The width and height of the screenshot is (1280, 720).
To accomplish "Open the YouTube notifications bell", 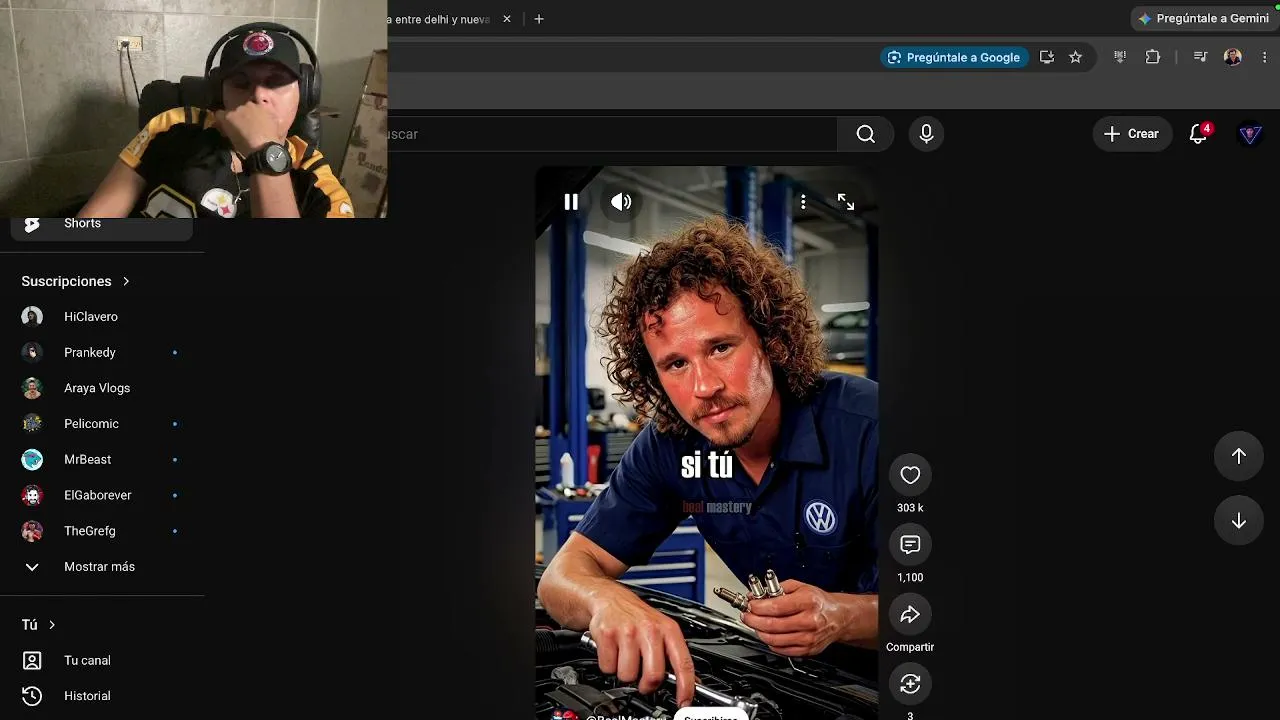I will 1198,134.
